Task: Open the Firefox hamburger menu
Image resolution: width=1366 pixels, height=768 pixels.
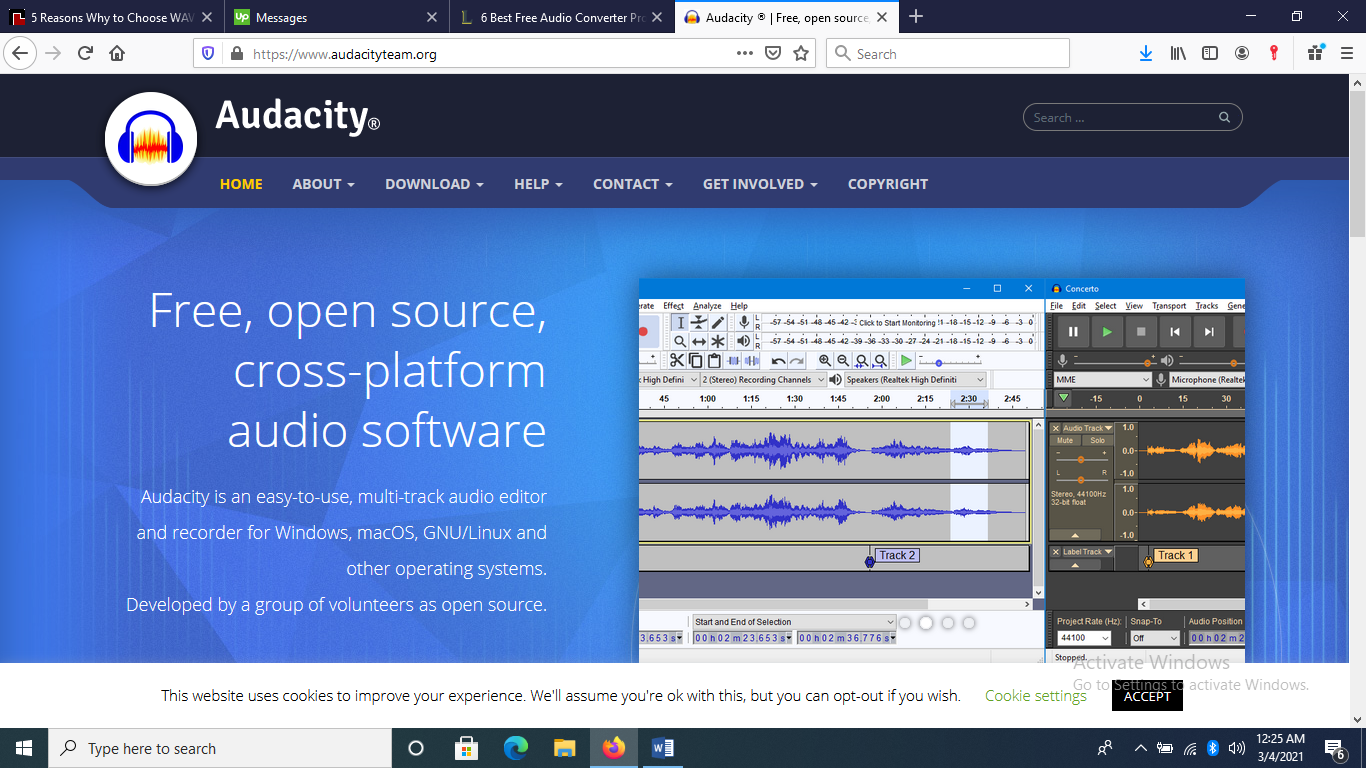Action: tap(1346, 54)
